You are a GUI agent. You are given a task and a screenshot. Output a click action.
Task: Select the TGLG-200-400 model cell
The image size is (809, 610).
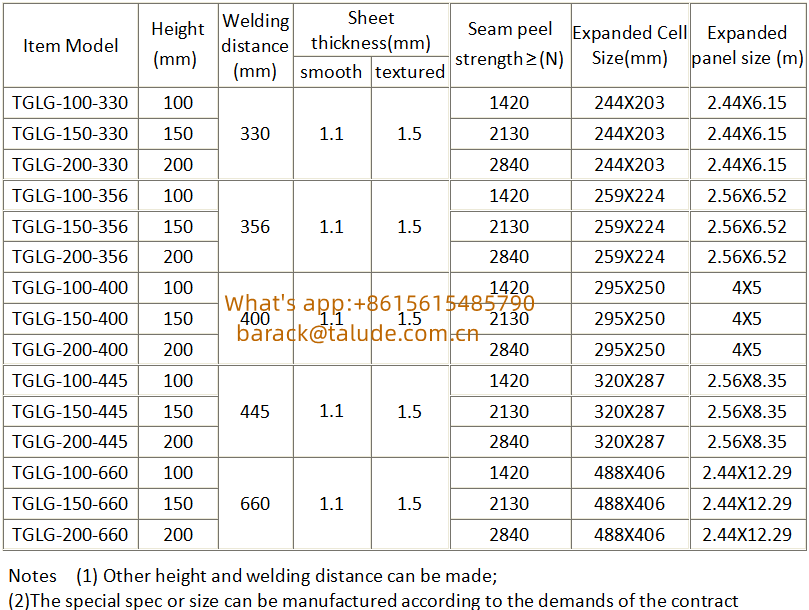(x=70, y=350)
